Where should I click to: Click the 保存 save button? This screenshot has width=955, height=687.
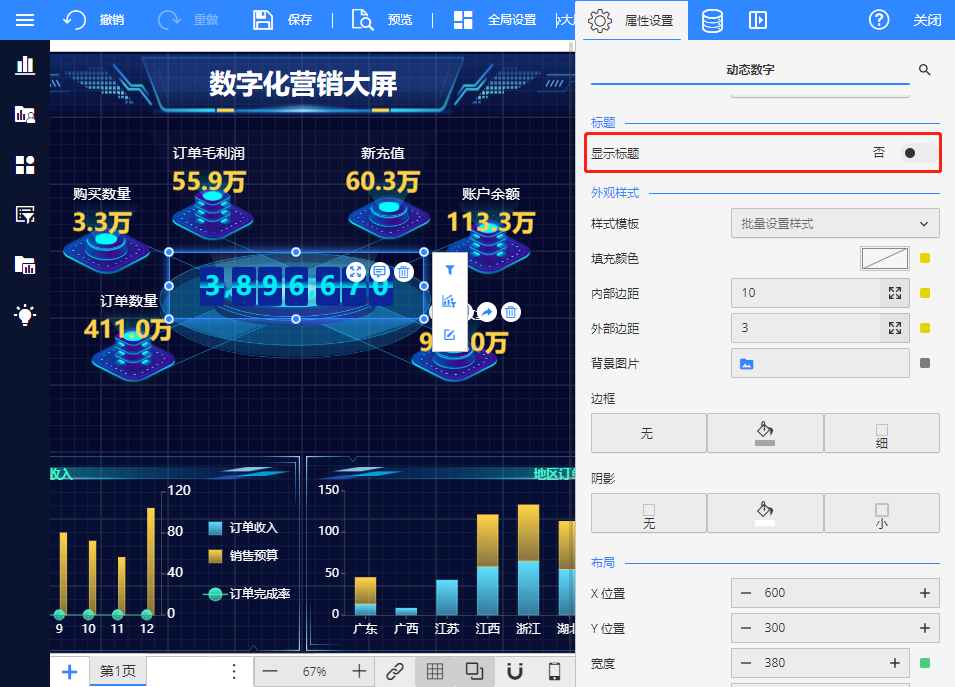coord(283,20)
